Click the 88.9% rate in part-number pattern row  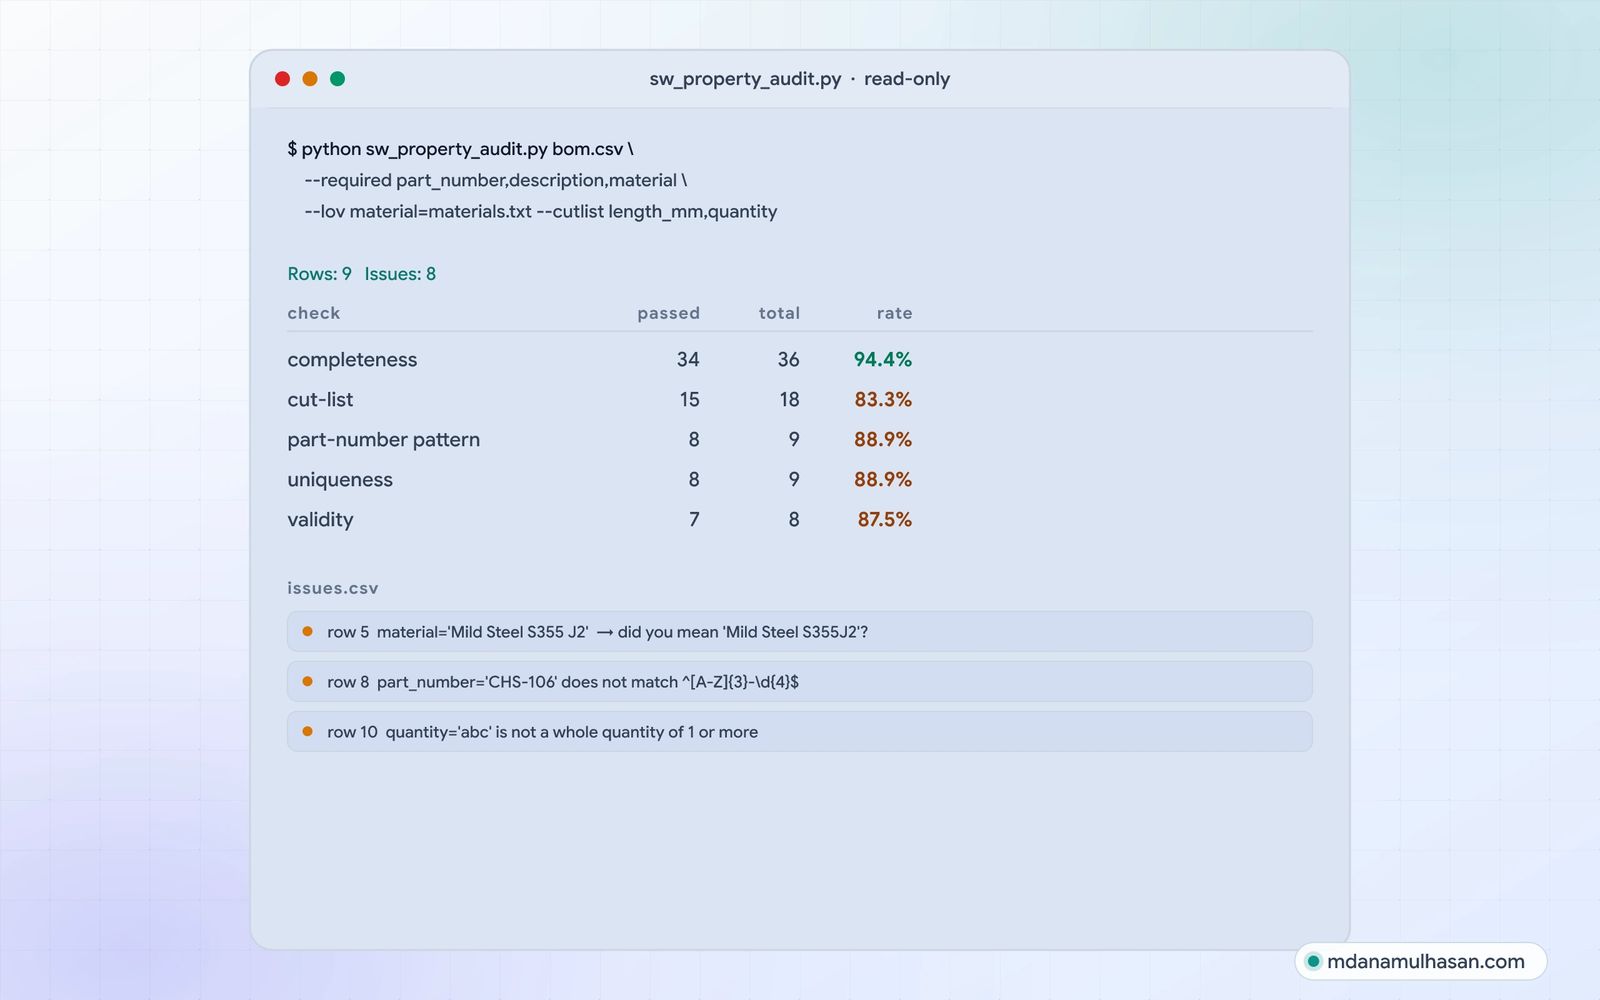pyautogui.click(x=883, y=439)
